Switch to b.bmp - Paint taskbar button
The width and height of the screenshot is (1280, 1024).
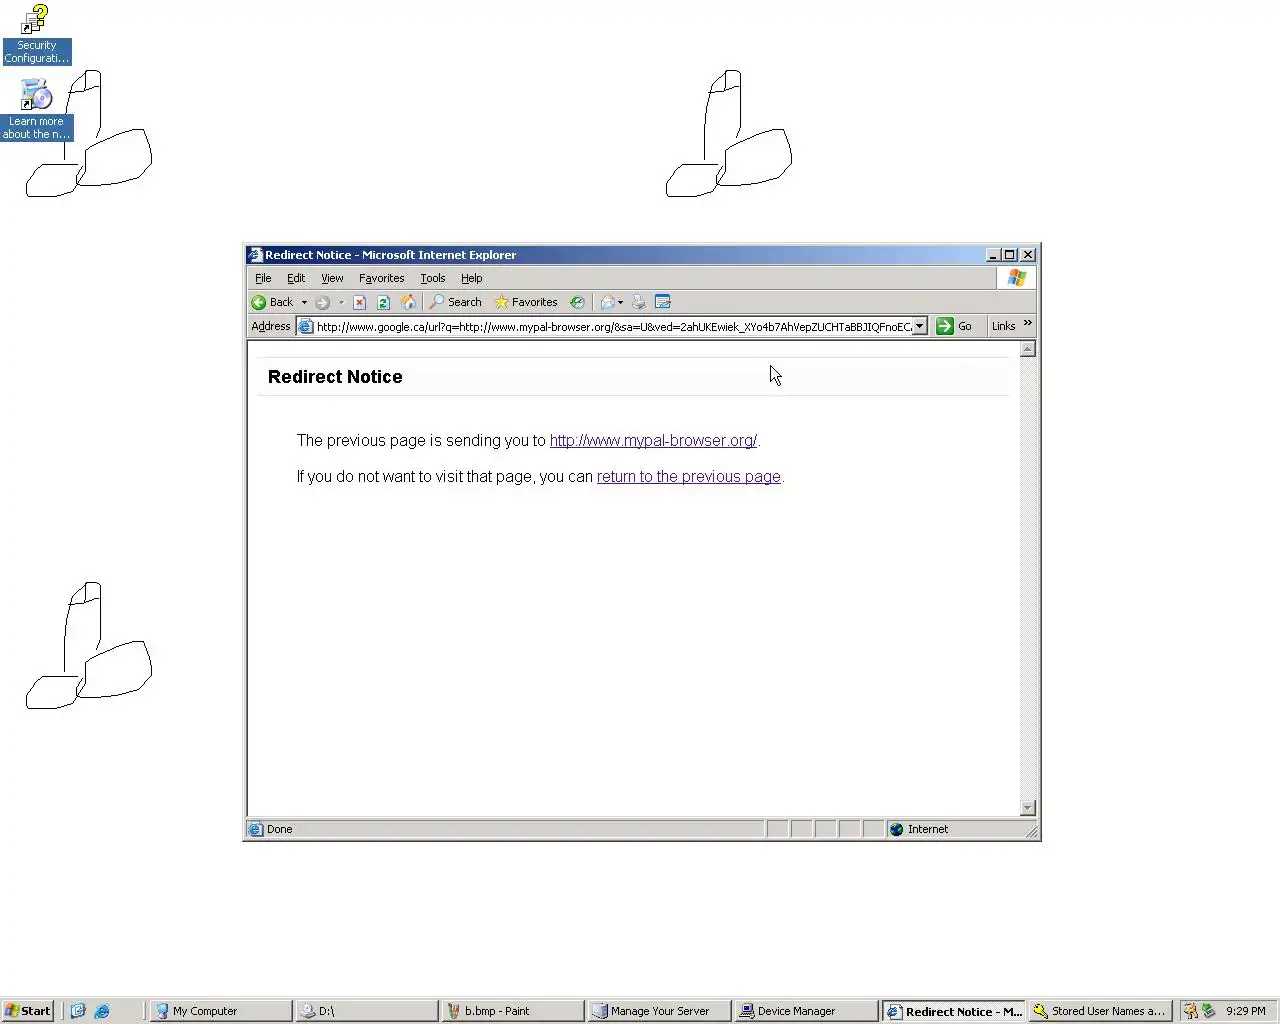(x=512, y=1011)
